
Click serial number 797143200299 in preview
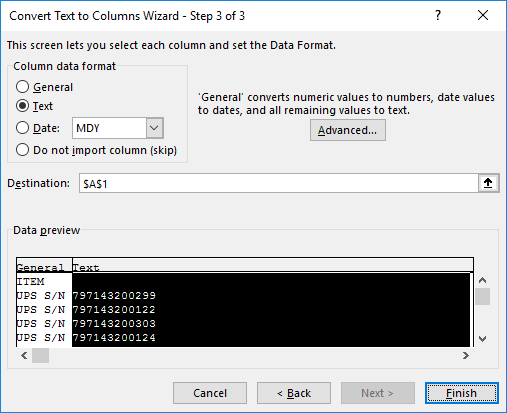pyautogui.click(x=114, y=296)
